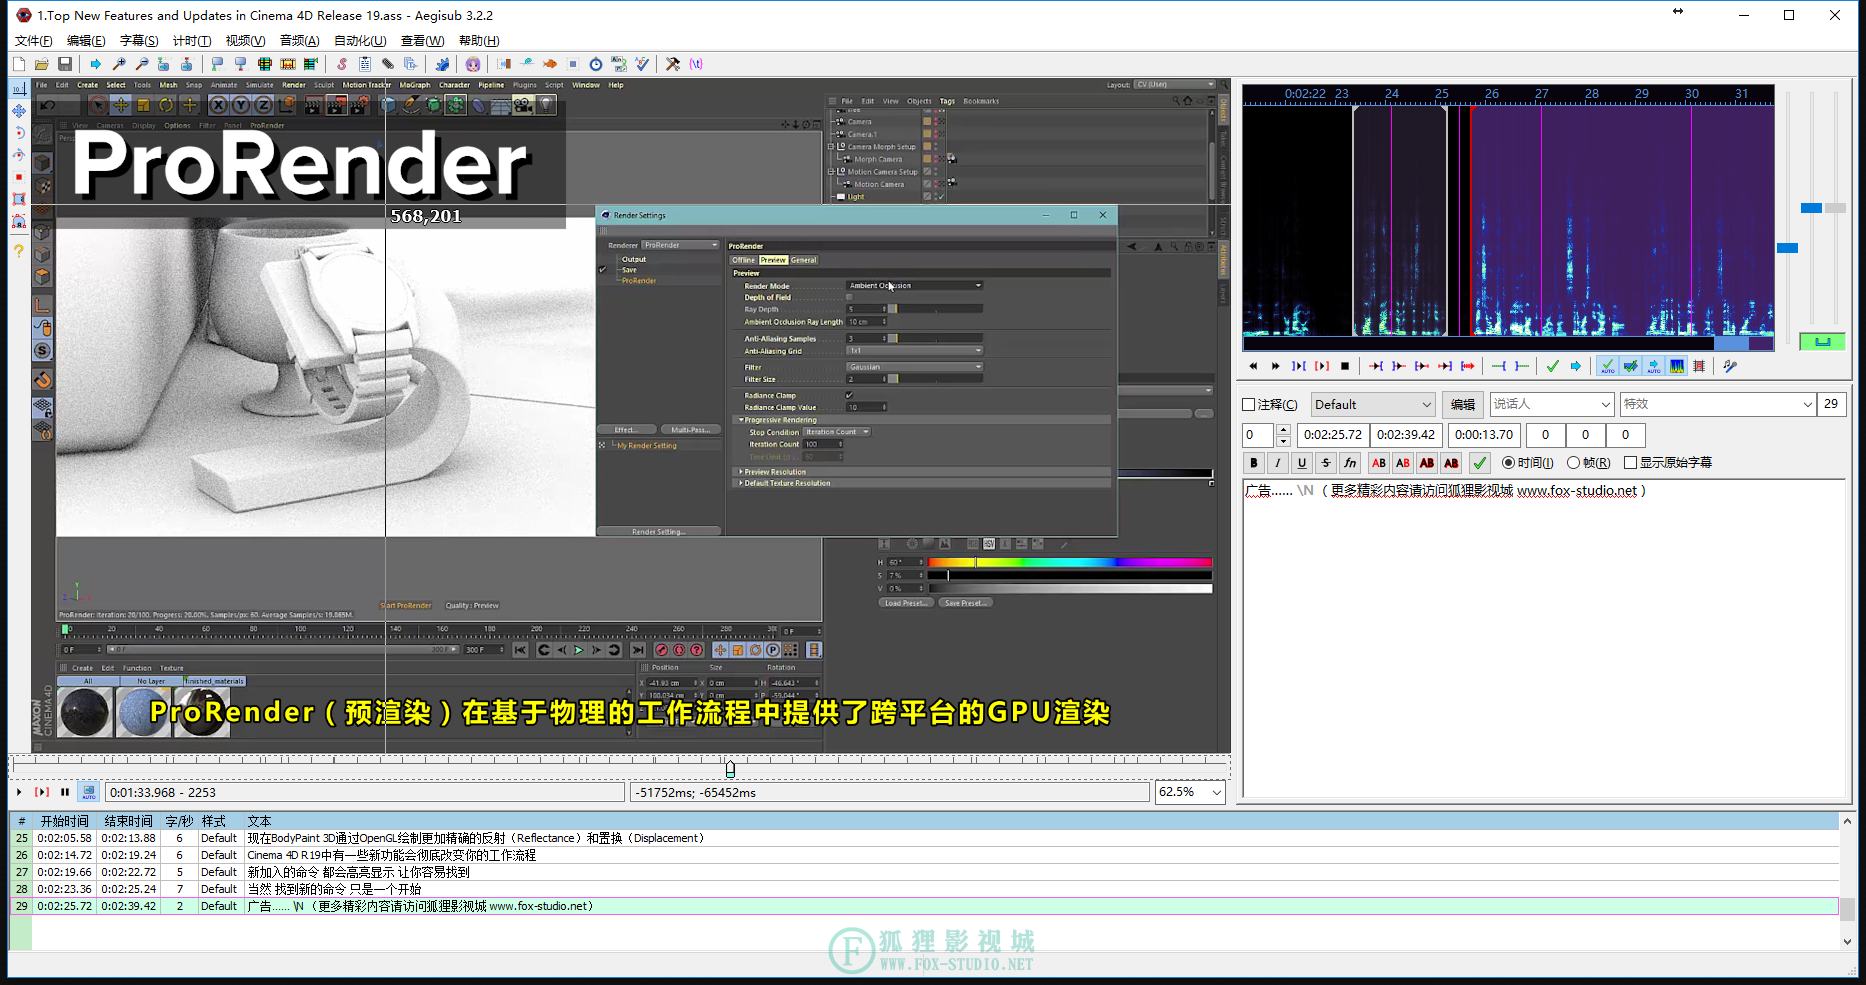This screenshot has width=1866, height=985.
Task: Increase layer number with up stepper
Action: tap(1283, 430)
